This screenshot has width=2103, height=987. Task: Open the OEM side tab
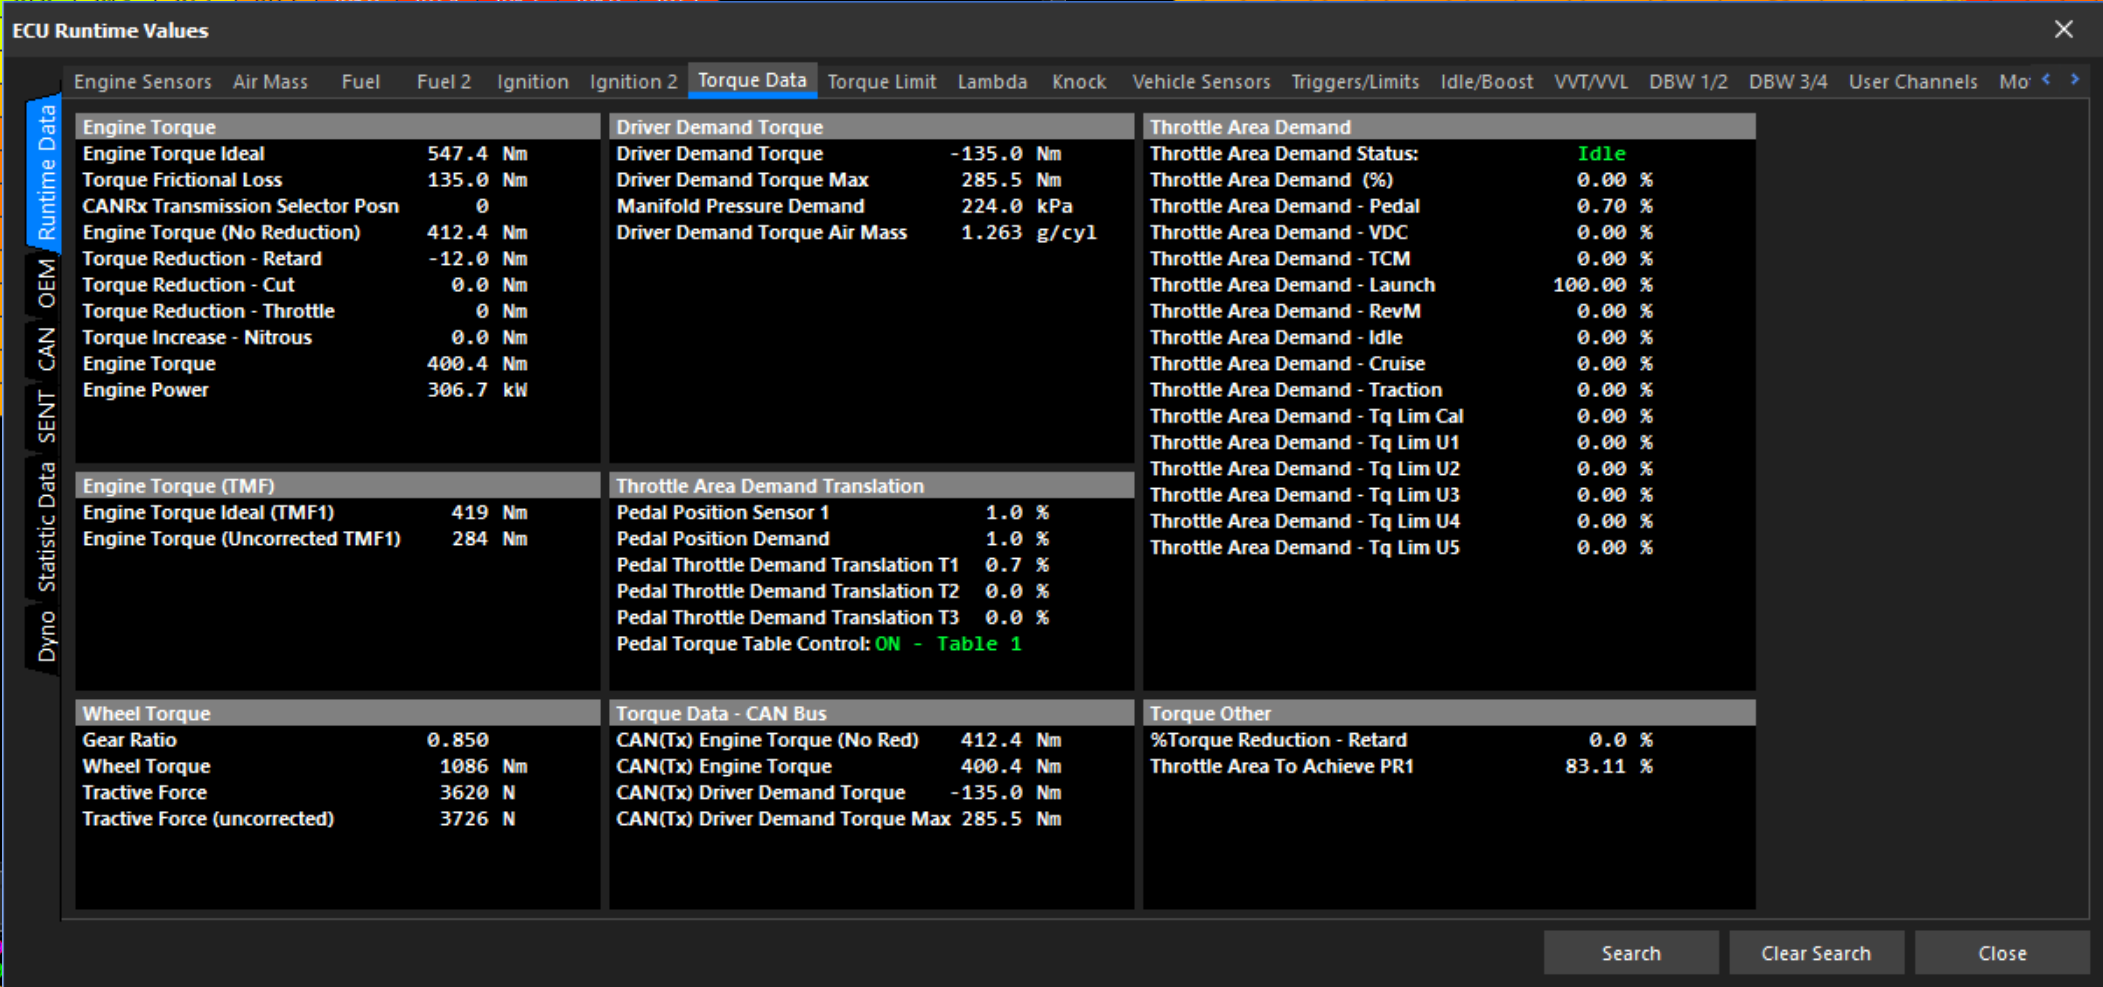(46, 283)
